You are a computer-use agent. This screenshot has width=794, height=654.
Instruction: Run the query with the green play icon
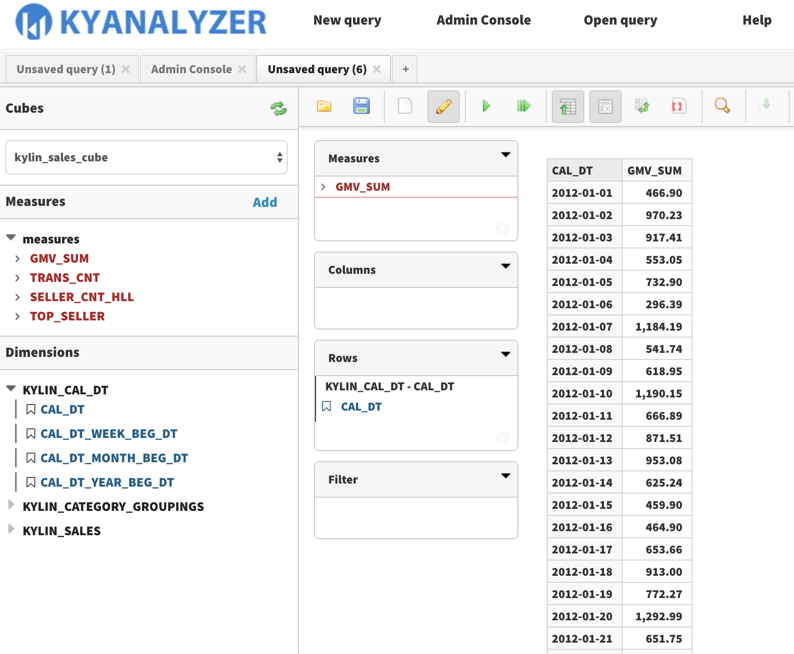point(486,106)
